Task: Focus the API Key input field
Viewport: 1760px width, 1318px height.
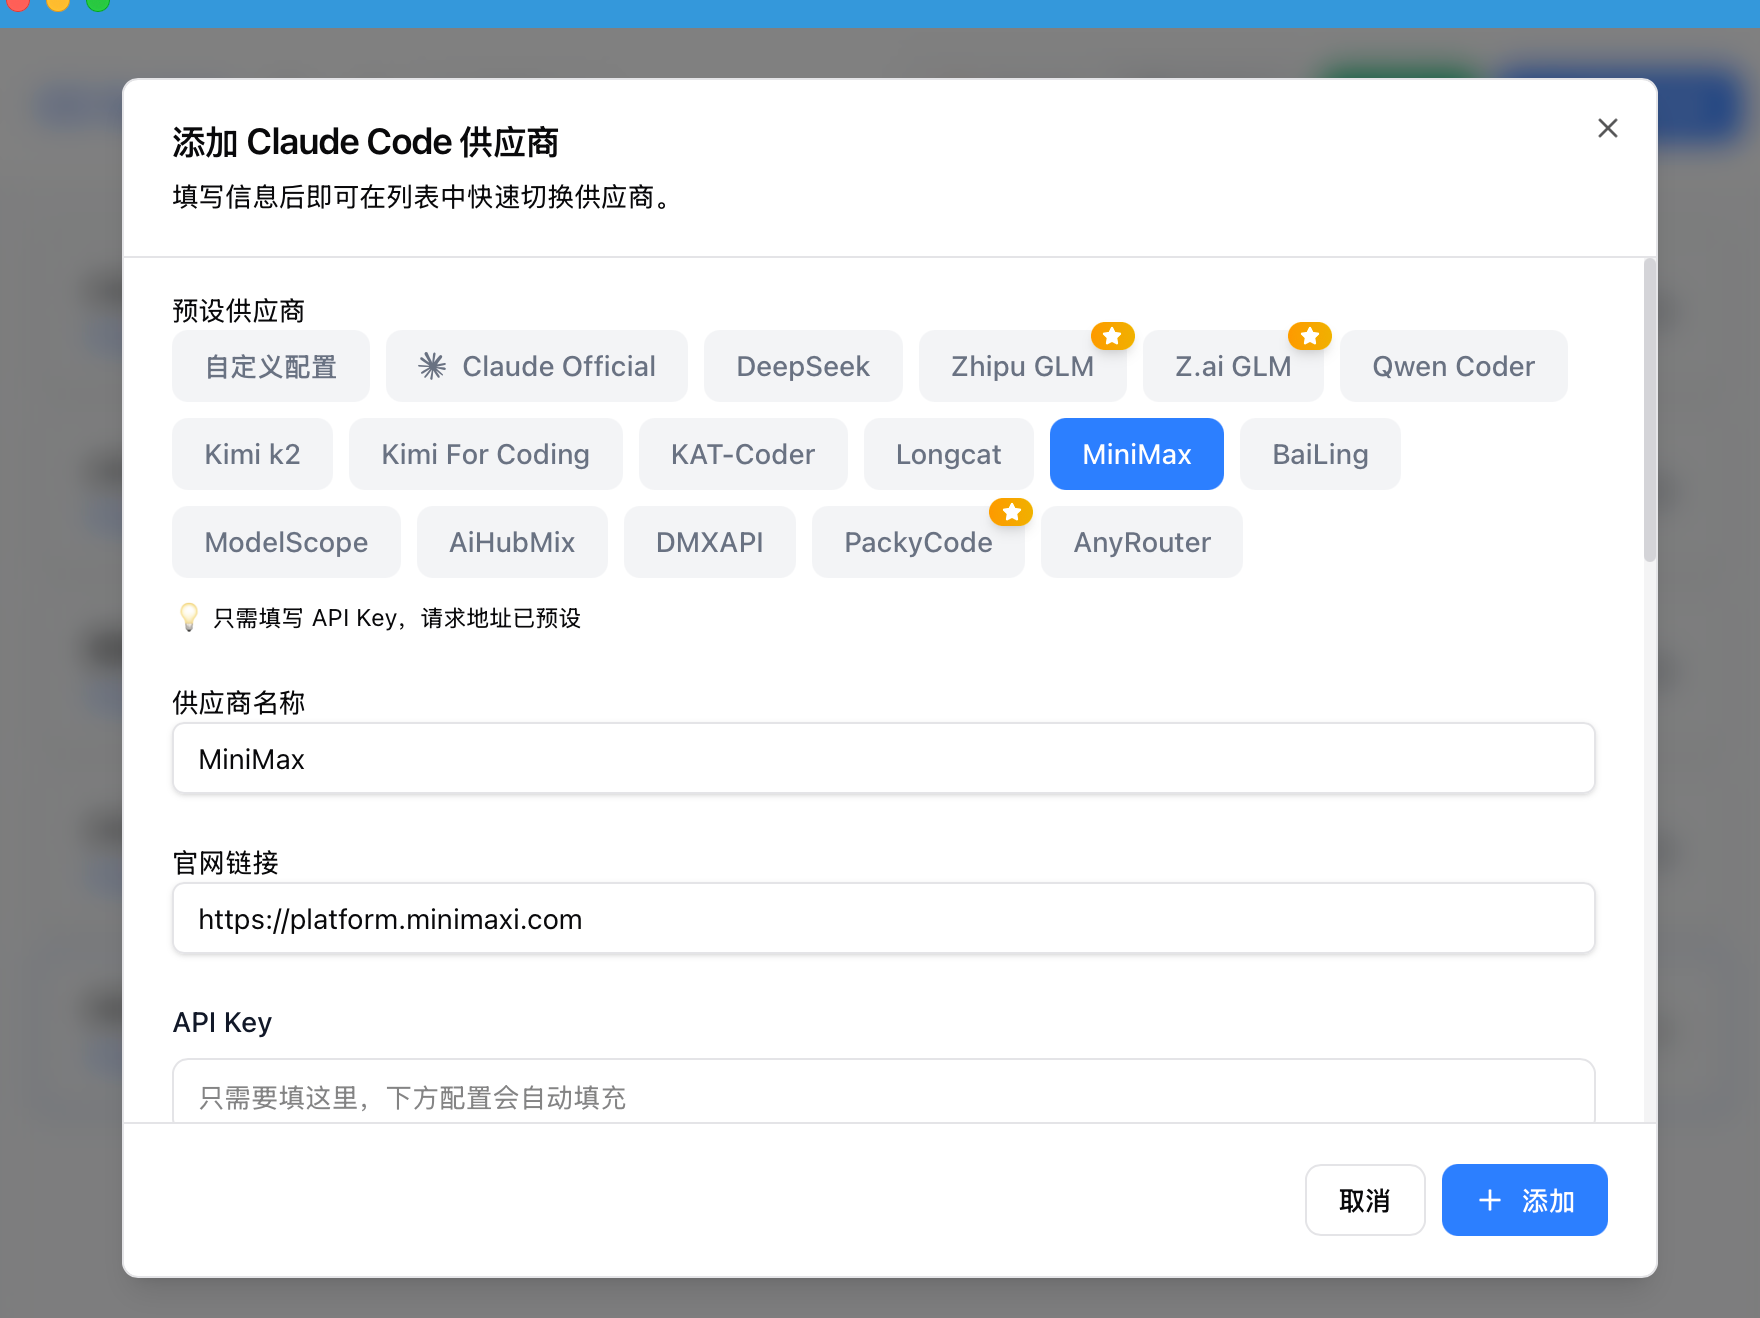Action: (x=883, y=1095)
